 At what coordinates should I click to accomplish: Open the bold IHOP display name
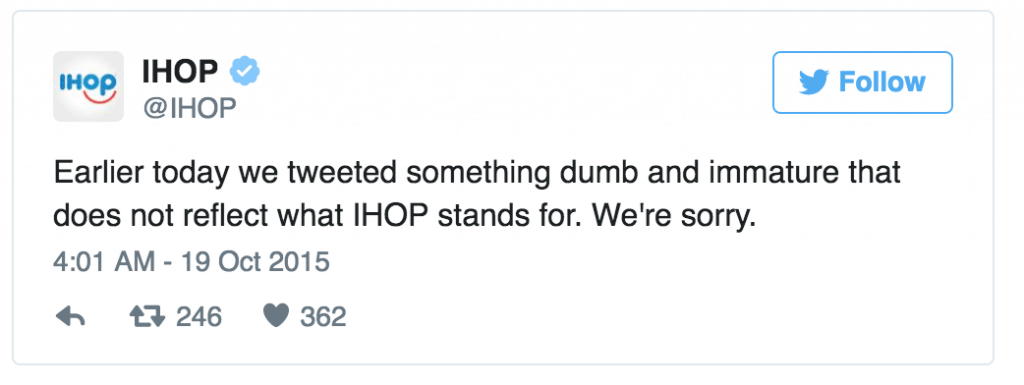[x=180, y=71]
